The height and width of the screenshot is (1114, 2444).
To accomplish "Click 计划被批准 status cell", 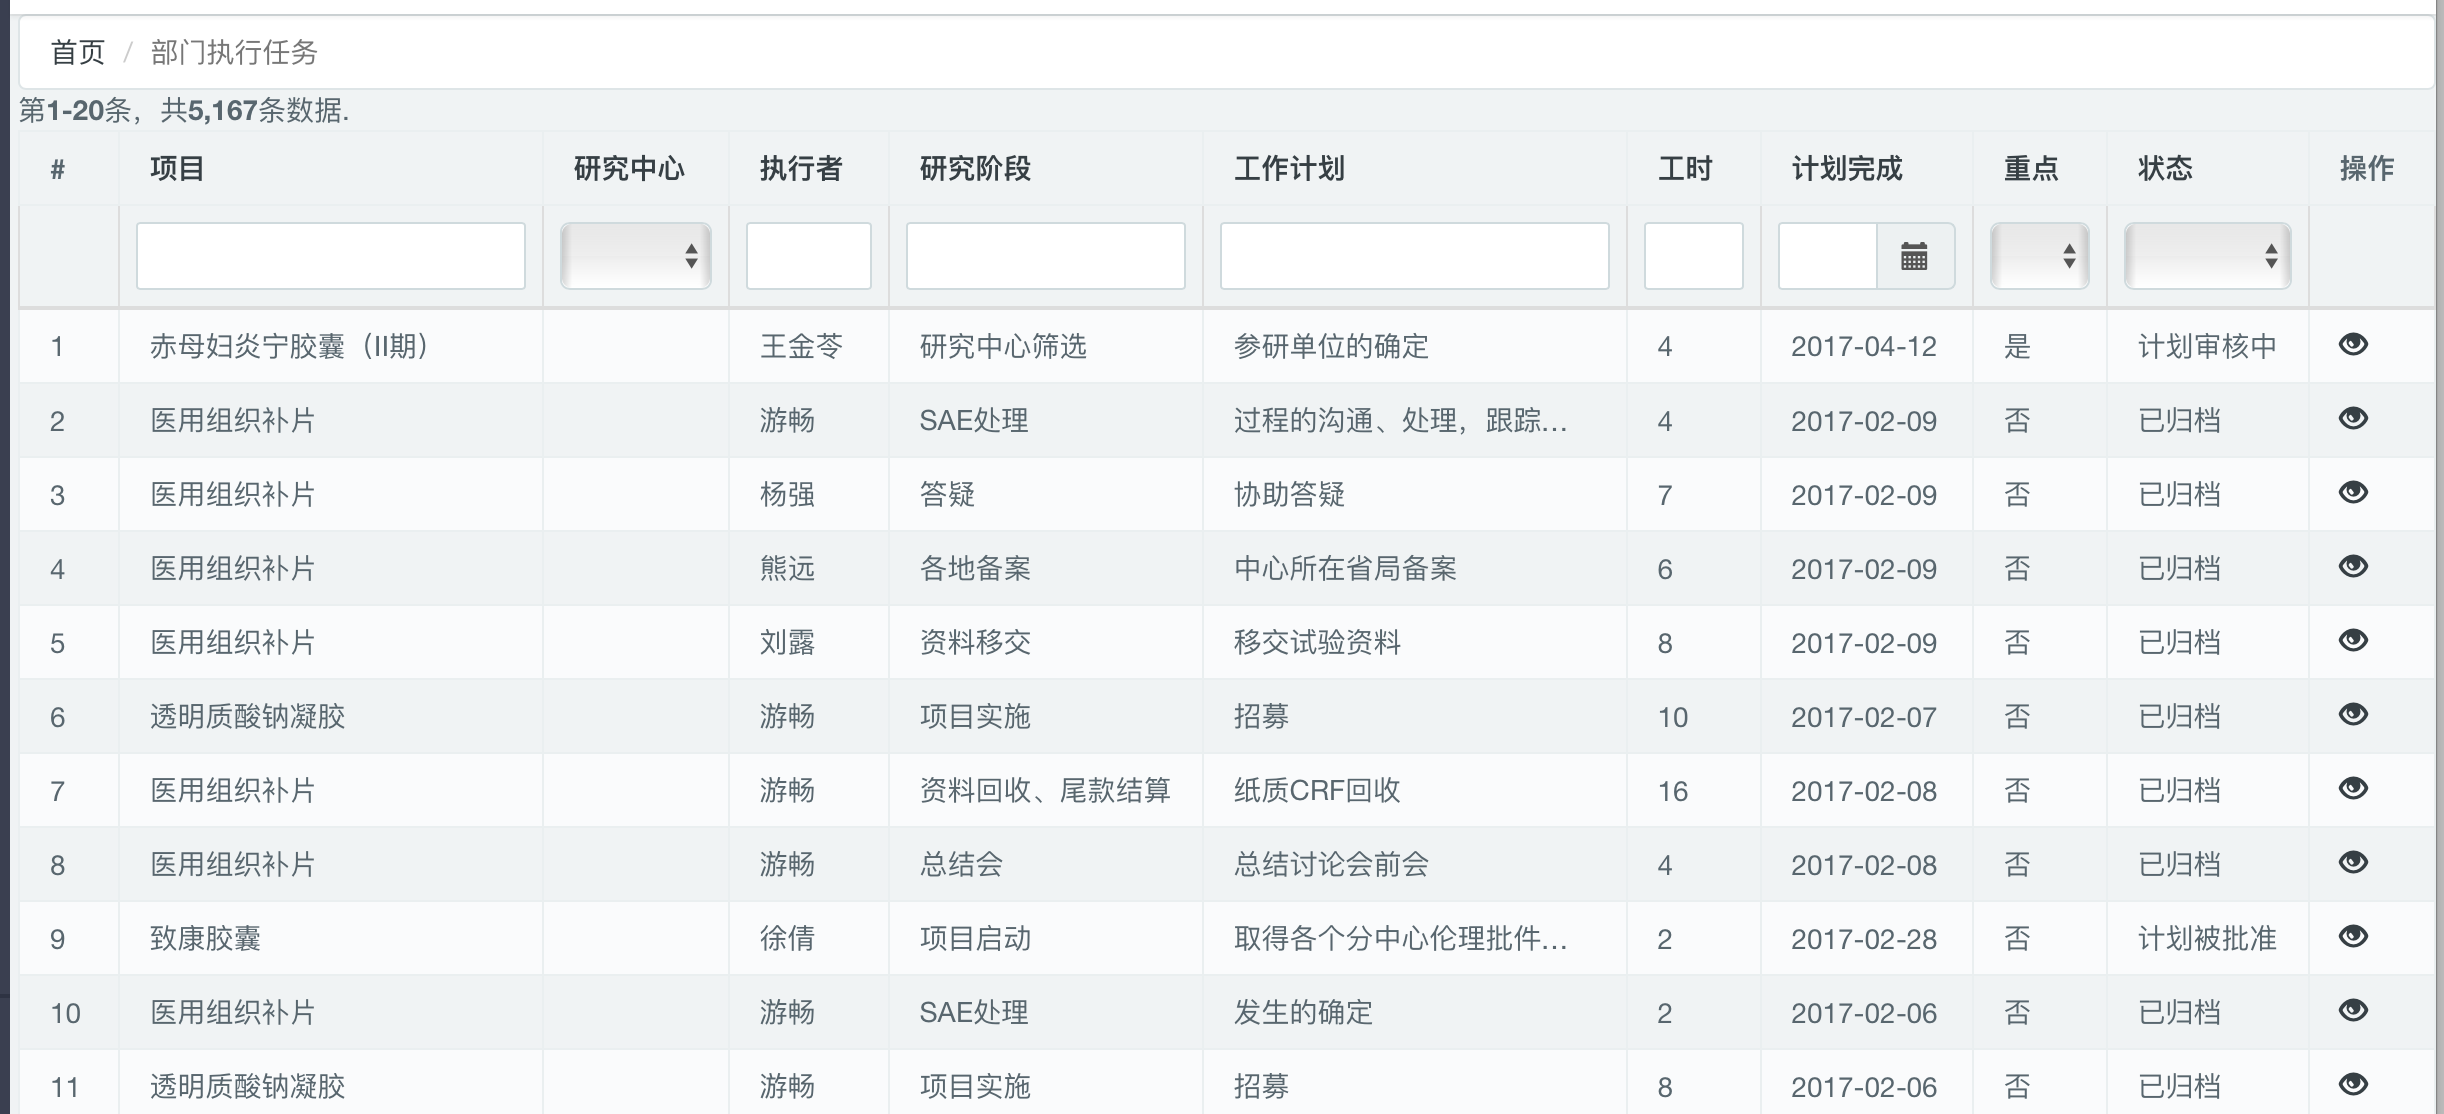I will click(2207, 938).
